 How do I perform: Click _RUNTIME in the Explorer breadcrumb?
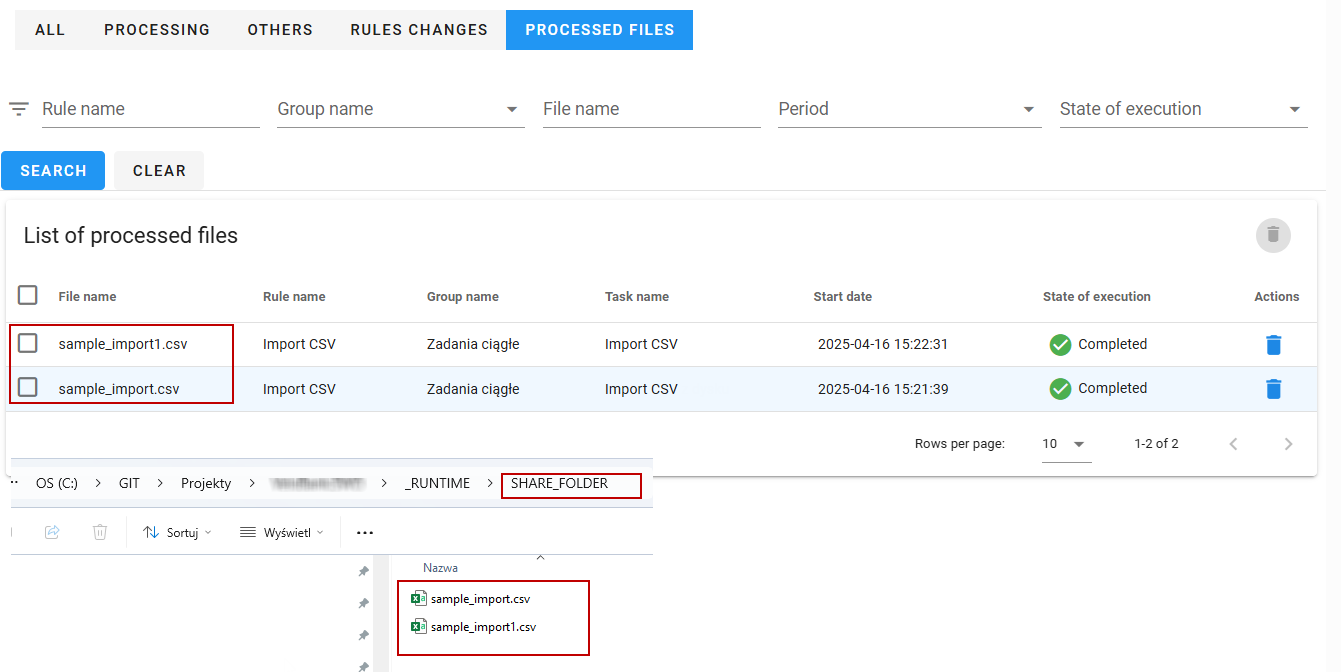[x=437, y=484]
